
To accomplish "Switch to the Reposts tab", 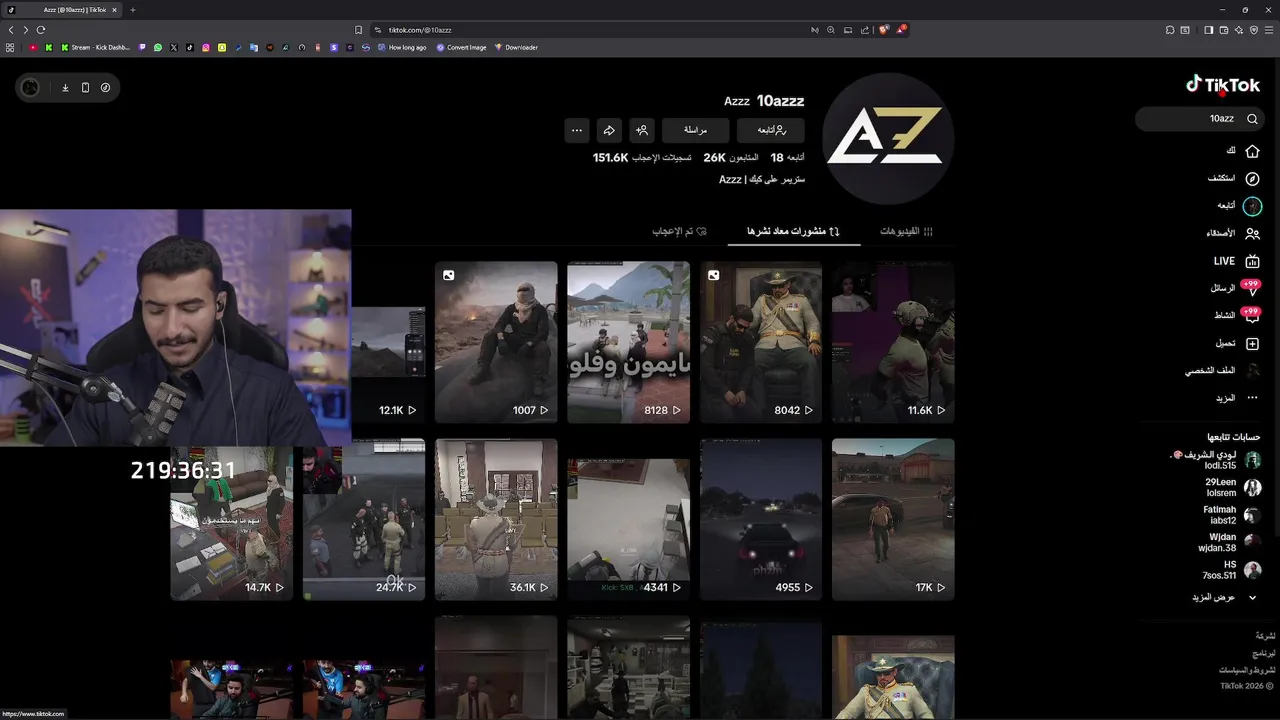I will (793, 231).
